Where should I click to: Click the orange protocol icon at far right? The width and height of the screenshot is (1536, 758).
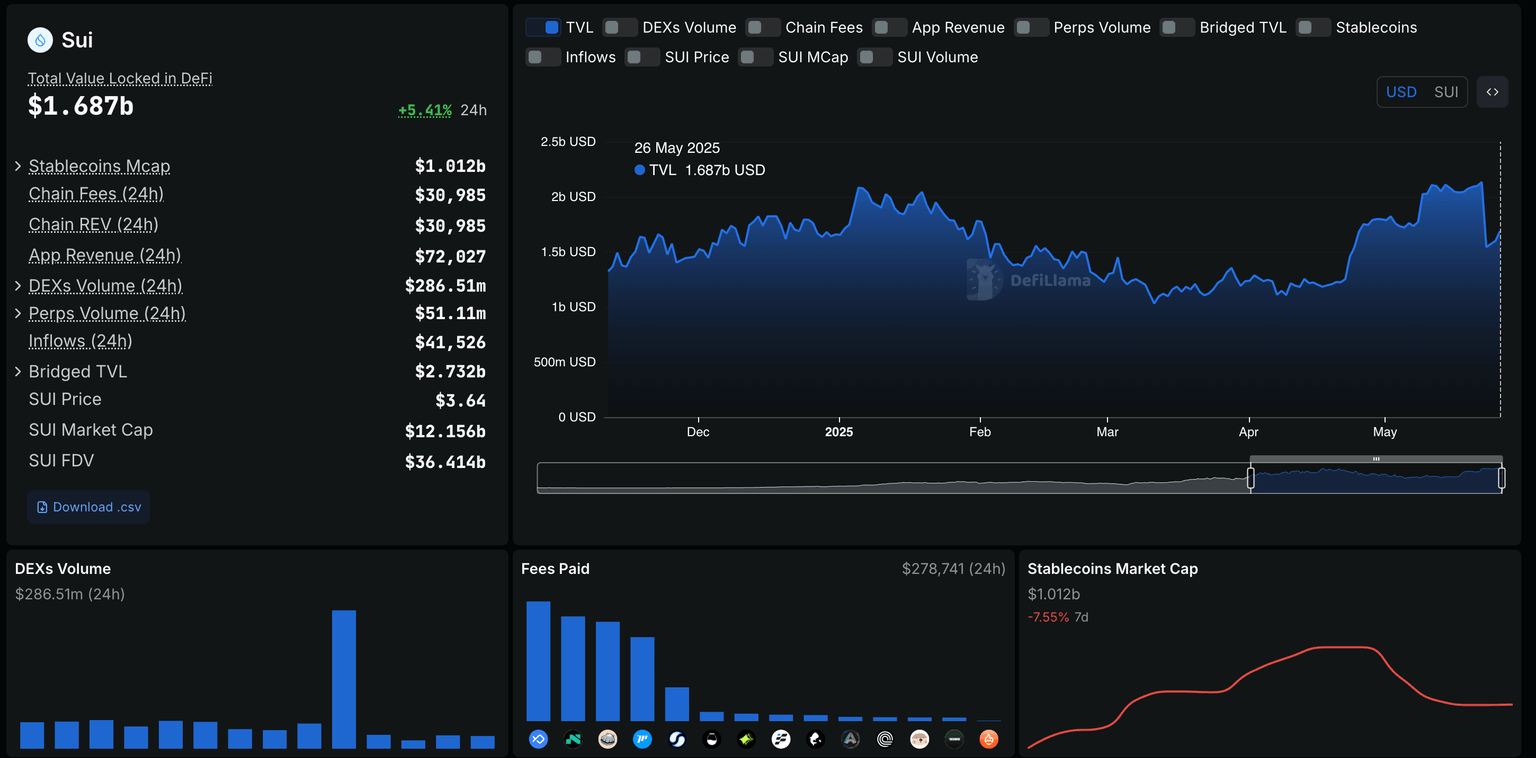pos(989,740)
